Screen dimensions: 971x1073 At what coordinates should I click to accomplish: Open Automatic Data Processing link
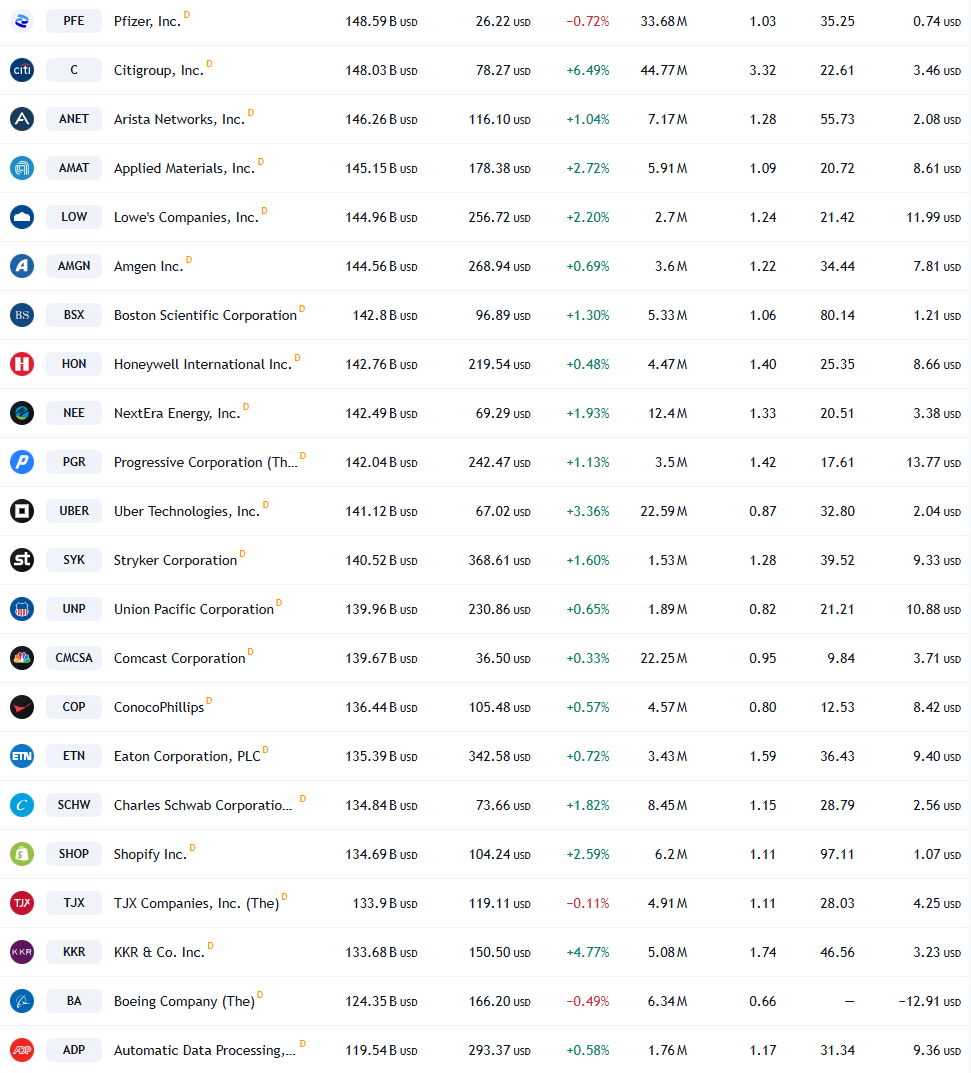pyautogui.click(x=205, y=1050)
